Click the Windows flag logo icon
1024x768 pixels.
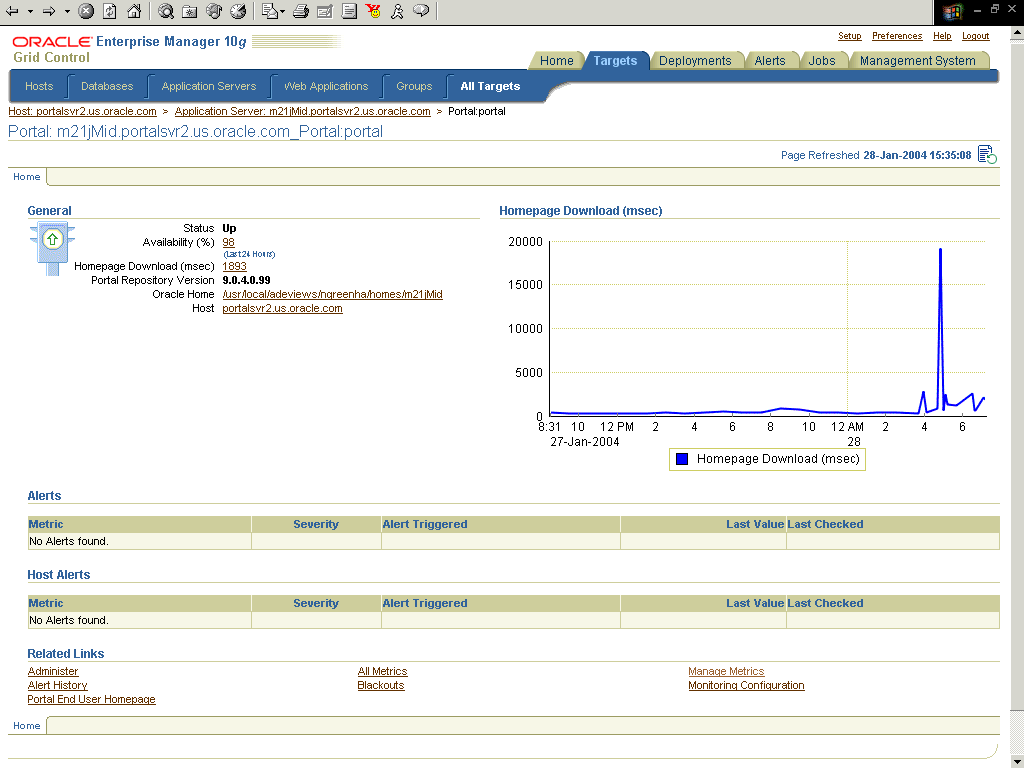coord(953,12)
